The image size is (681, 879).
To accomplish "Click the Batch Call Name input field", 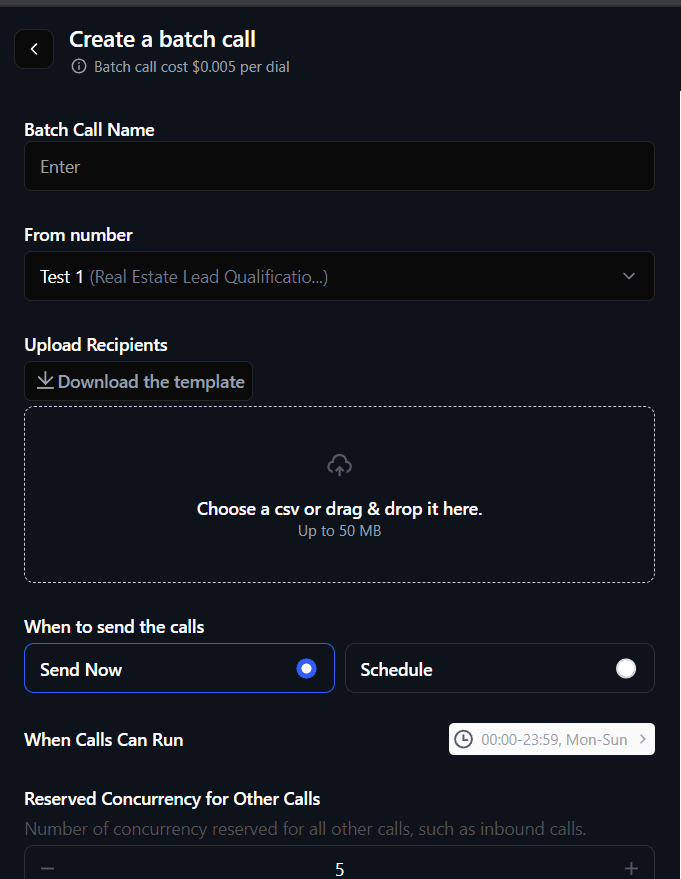I will pyautogui.click(x=339, y=166).
